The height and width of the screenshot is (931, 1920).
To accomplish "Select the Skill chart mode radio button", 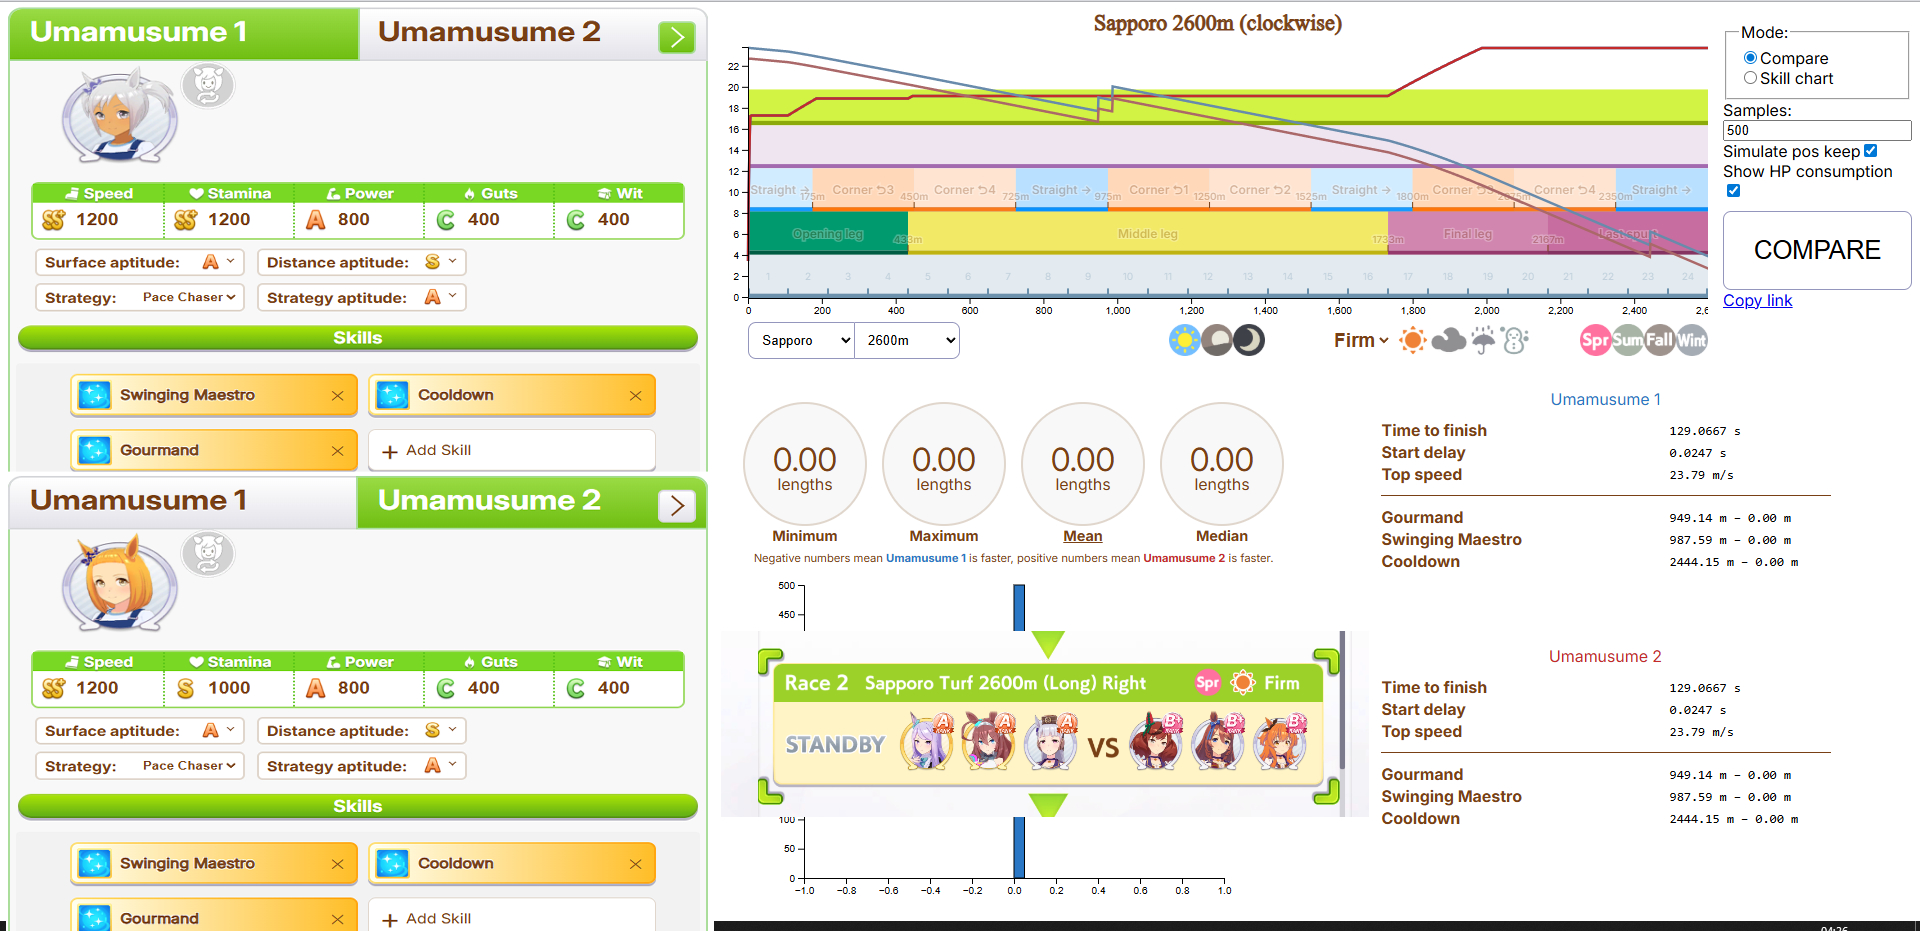I will point(1750,78).
